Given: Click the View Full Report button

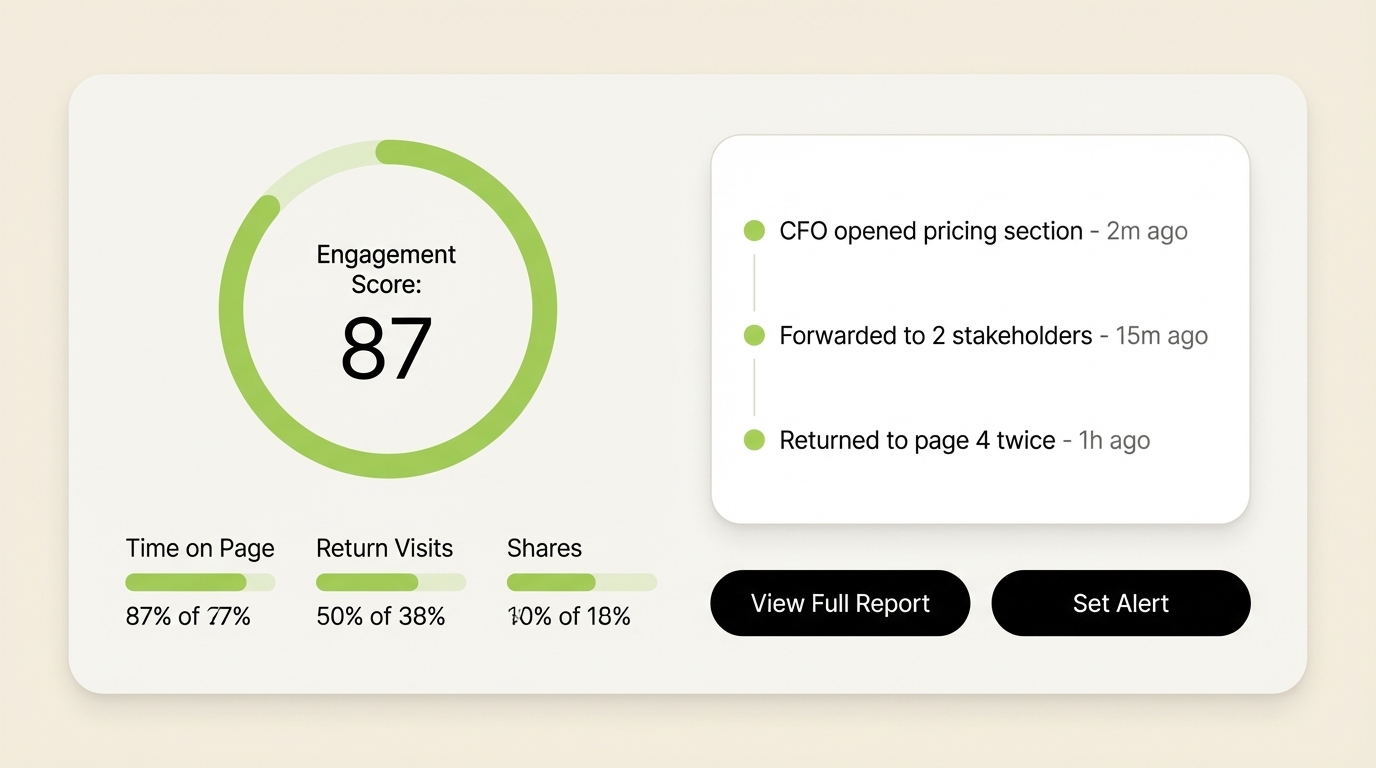Looking at the screenshot, I should tap(839, 603).
